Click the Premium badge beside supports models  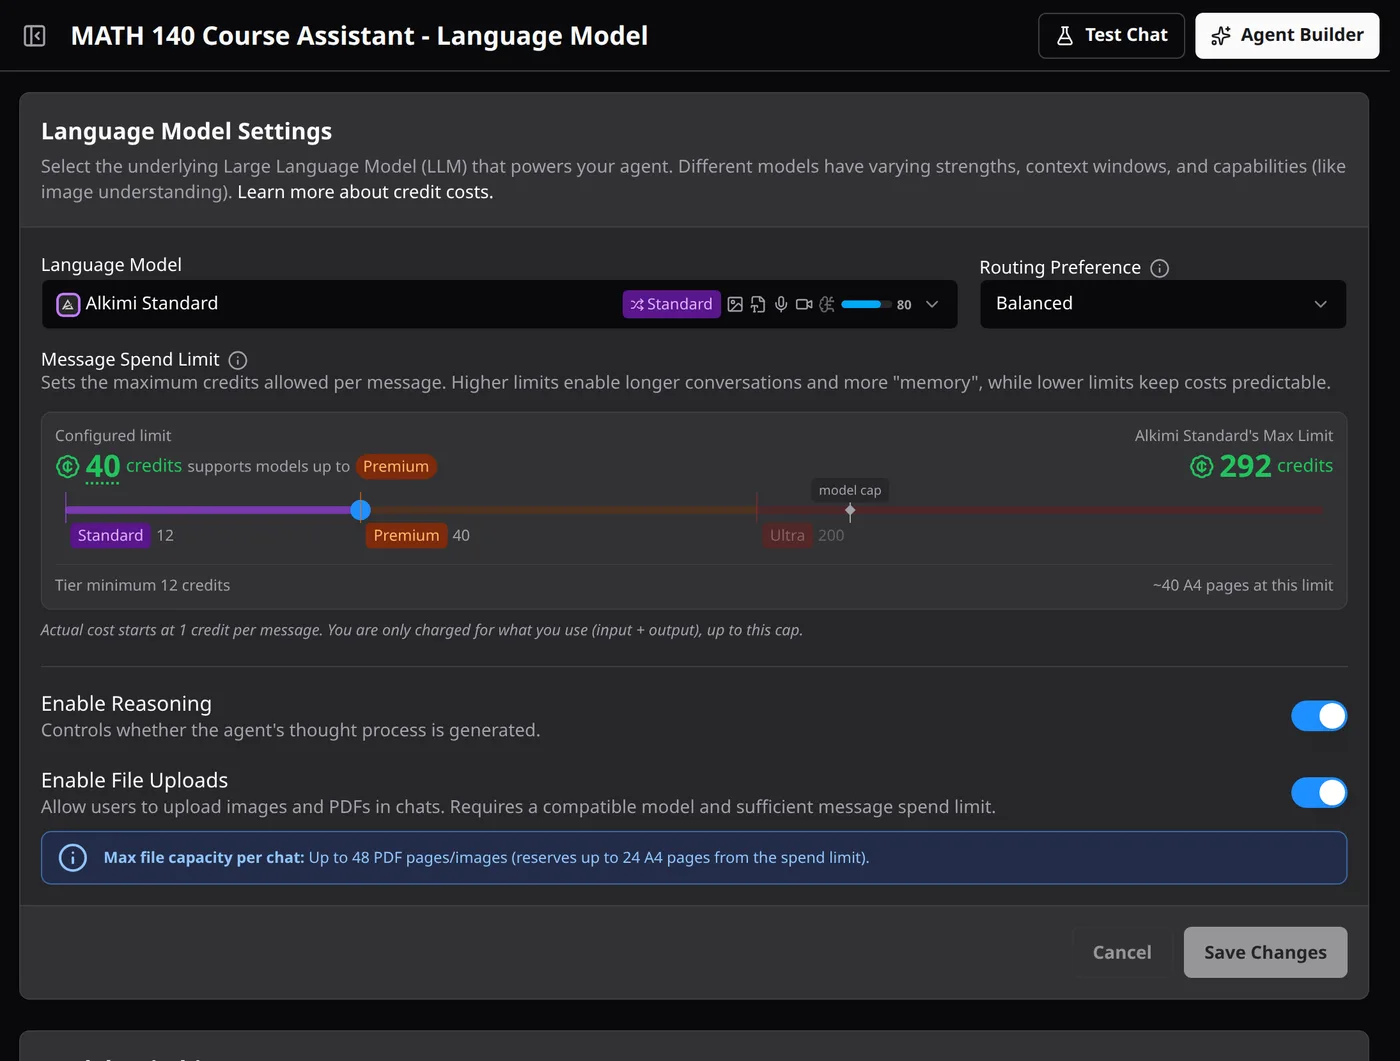coord(396,467)
